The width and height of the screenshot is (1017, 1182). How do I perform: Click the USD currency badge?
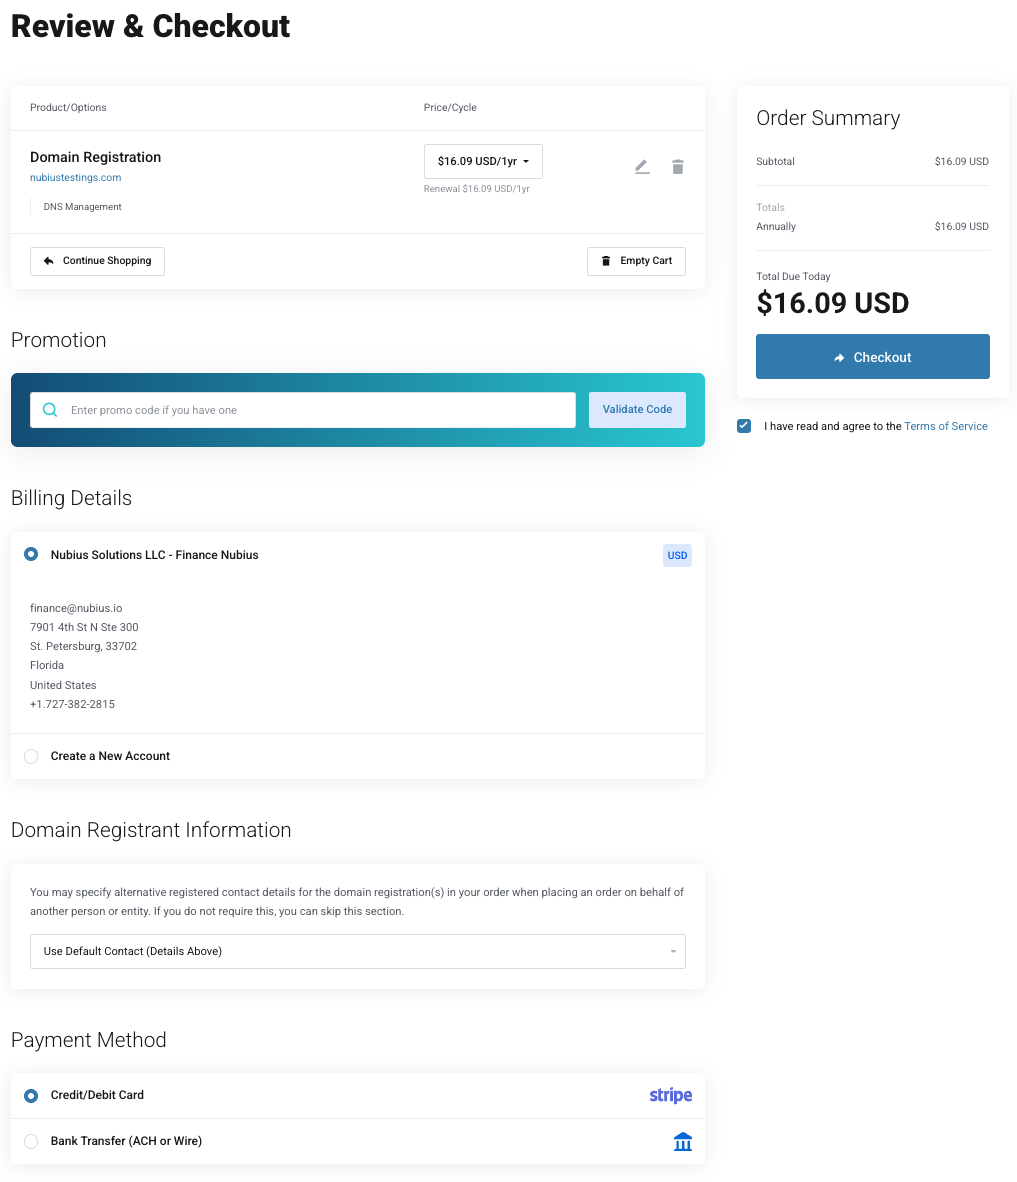[x=677, y=556]
